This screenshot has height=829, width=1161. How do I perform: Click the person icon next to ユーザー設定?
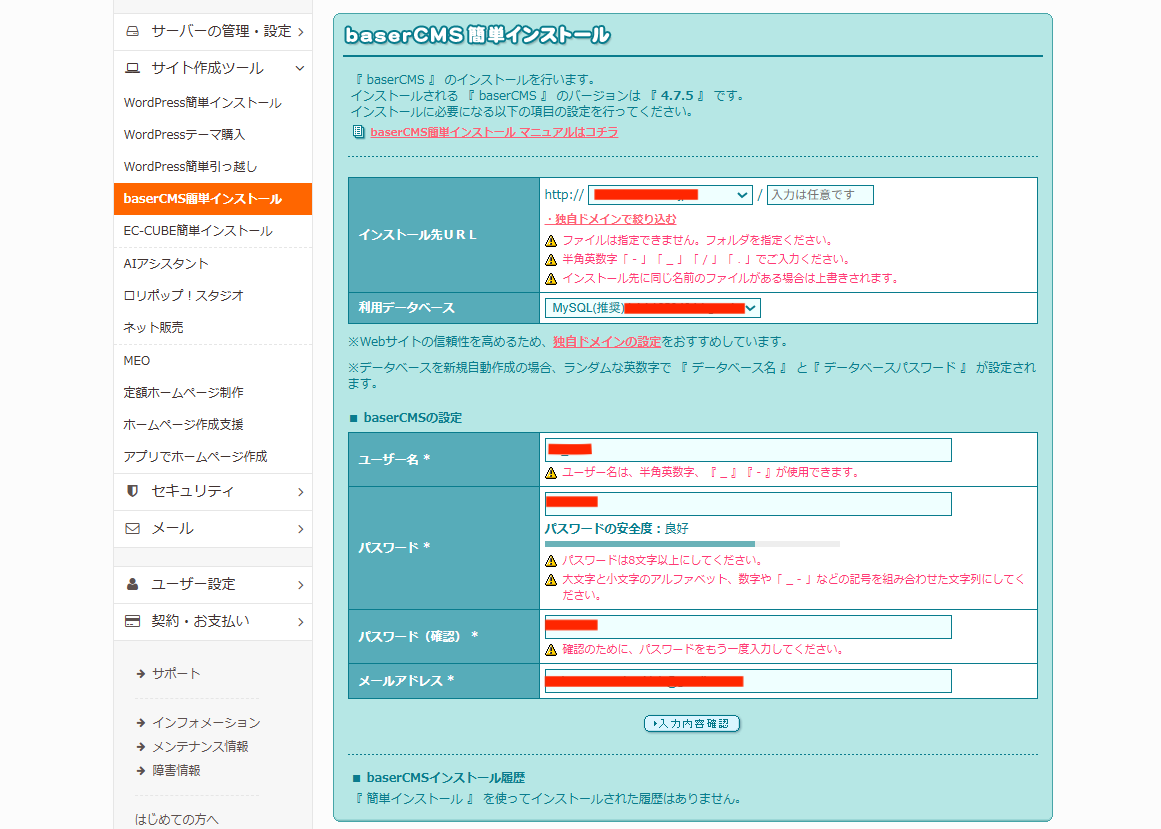(134, 584)
